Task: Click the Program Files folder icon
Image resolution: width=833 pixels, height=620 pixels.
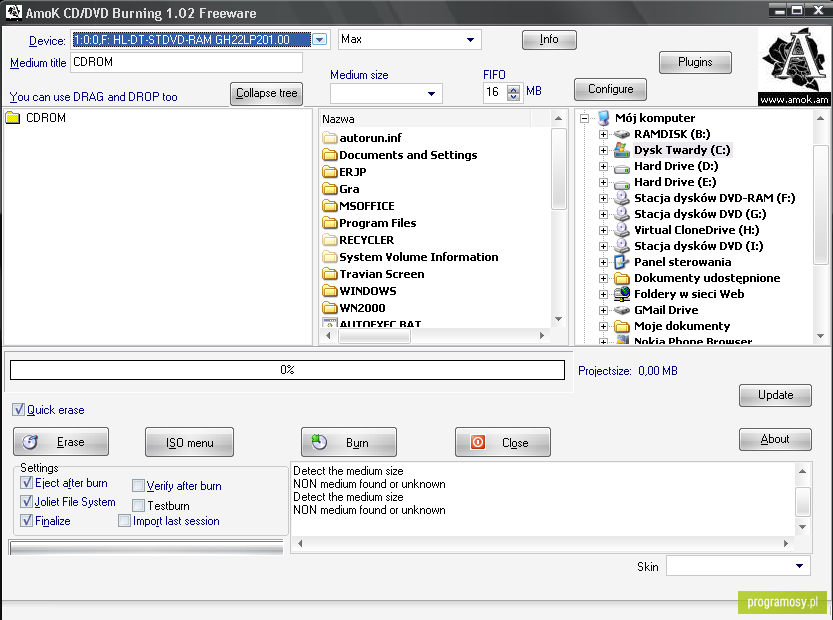Action: coord(330,223)
